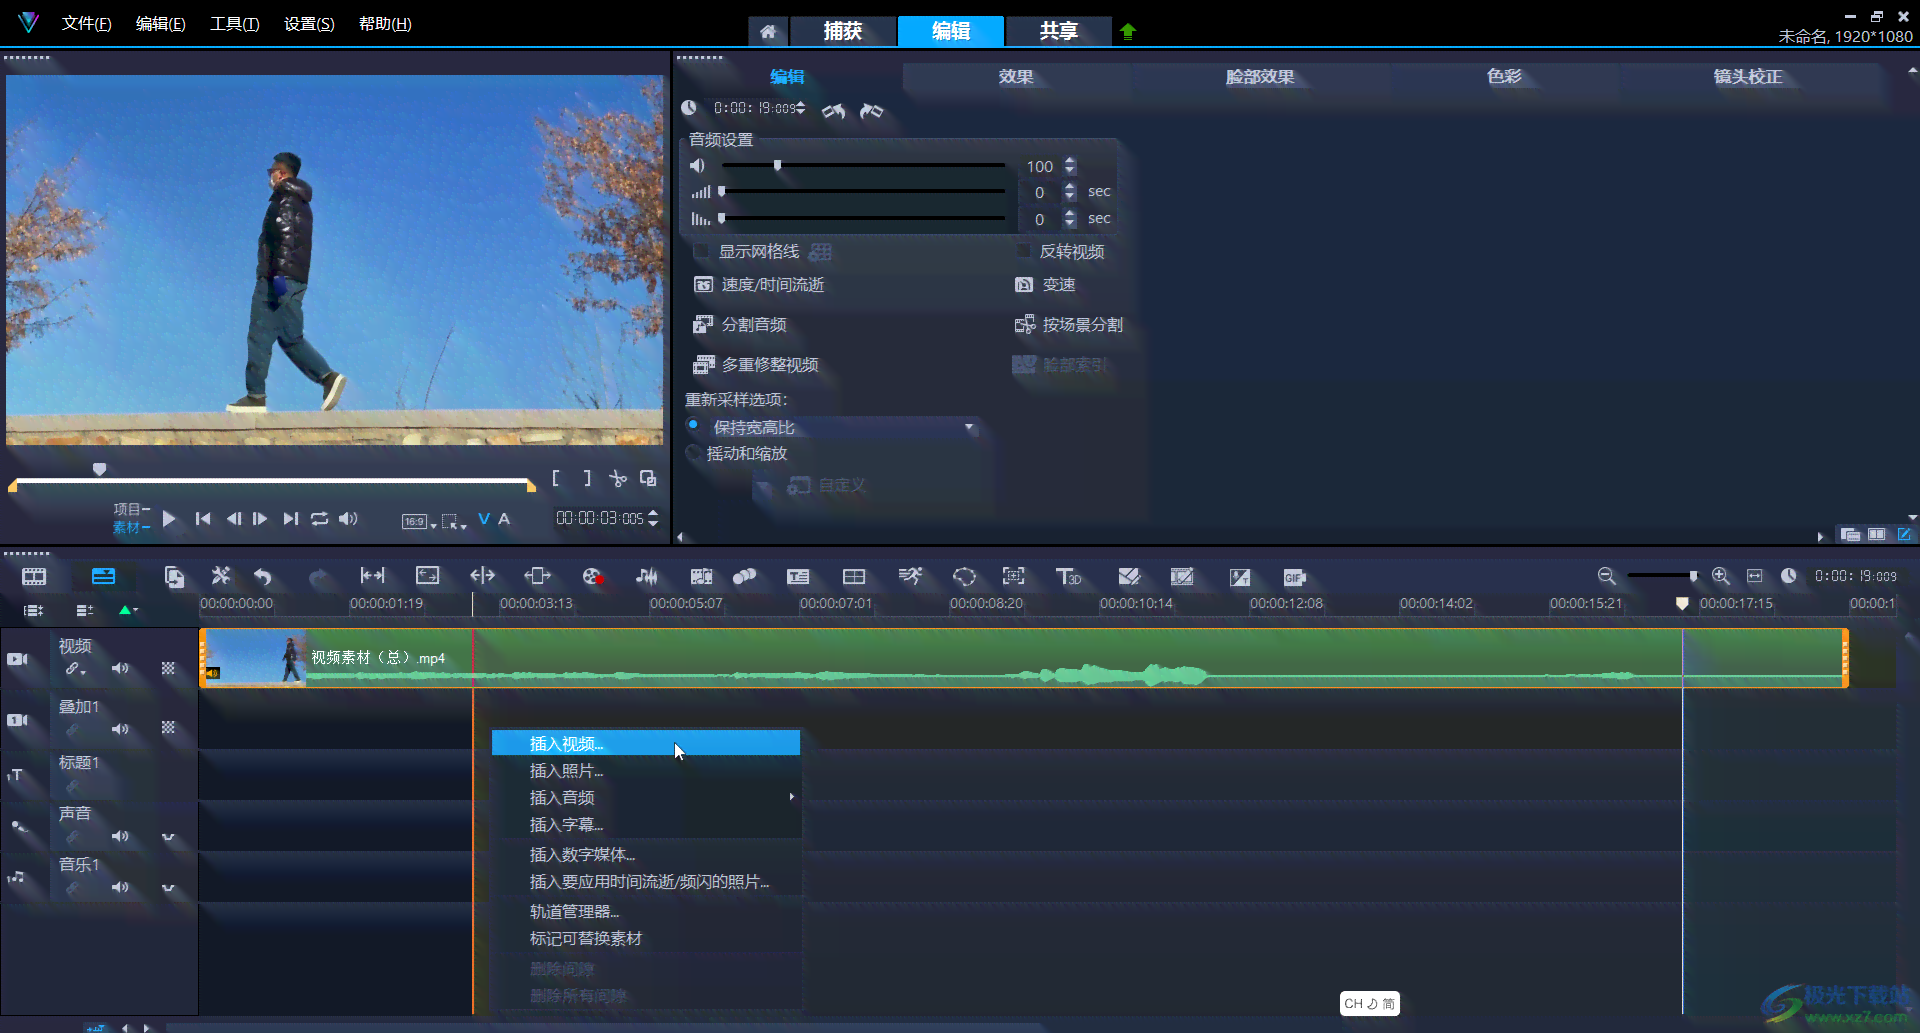Select the 摇动和缩放 radio option

(693, 453)
